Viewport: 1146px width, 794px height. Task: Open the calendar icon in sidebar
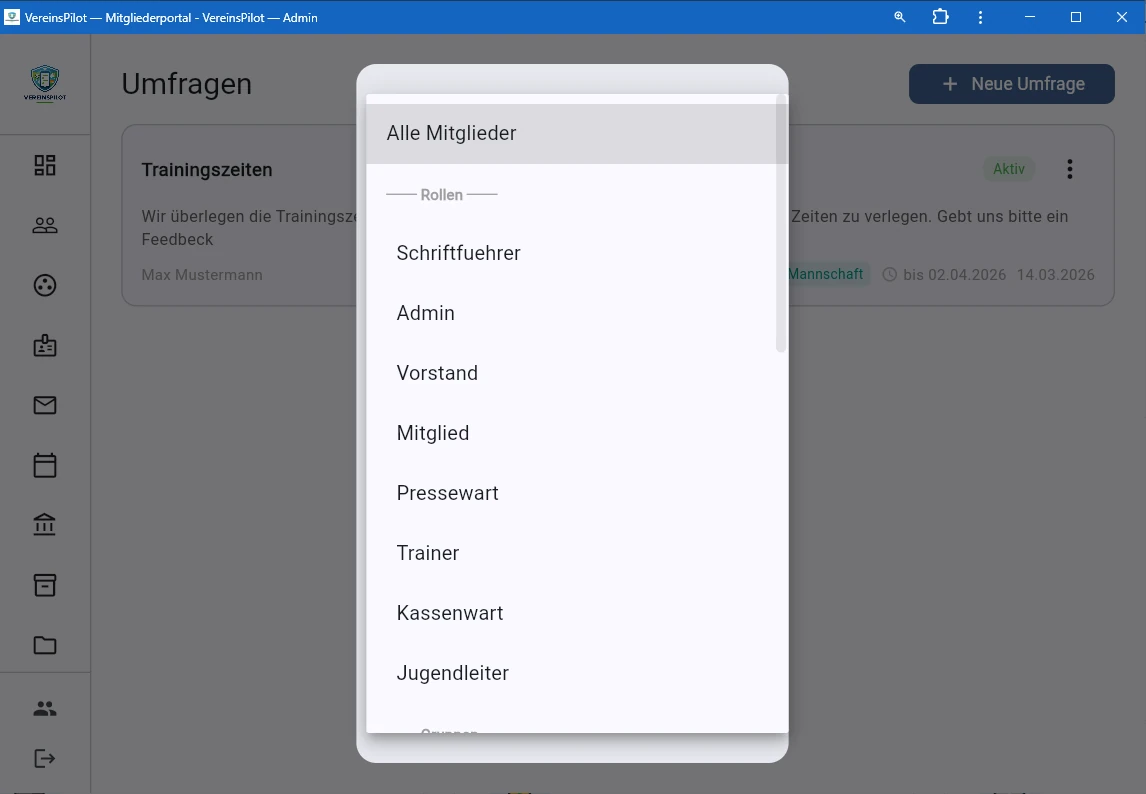[44, 465]
